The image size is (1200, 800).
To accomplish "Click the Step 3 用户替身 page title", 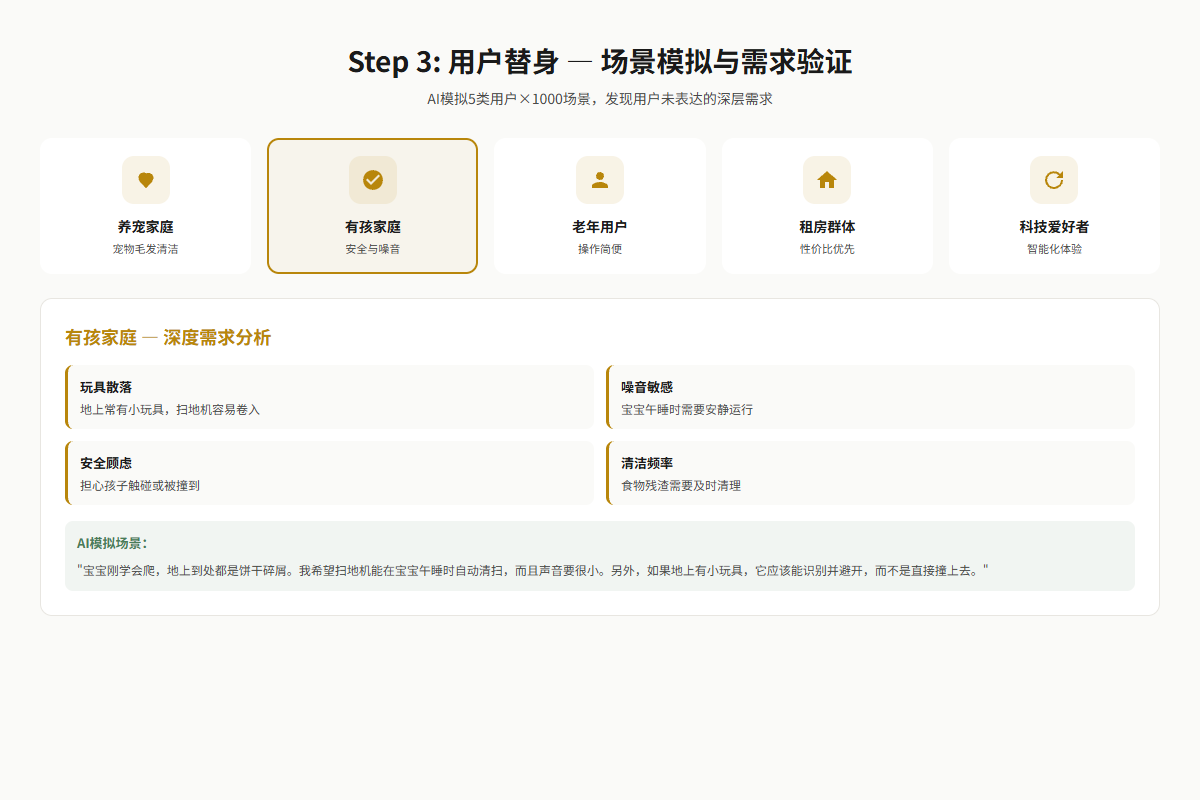I will point(600,62).
